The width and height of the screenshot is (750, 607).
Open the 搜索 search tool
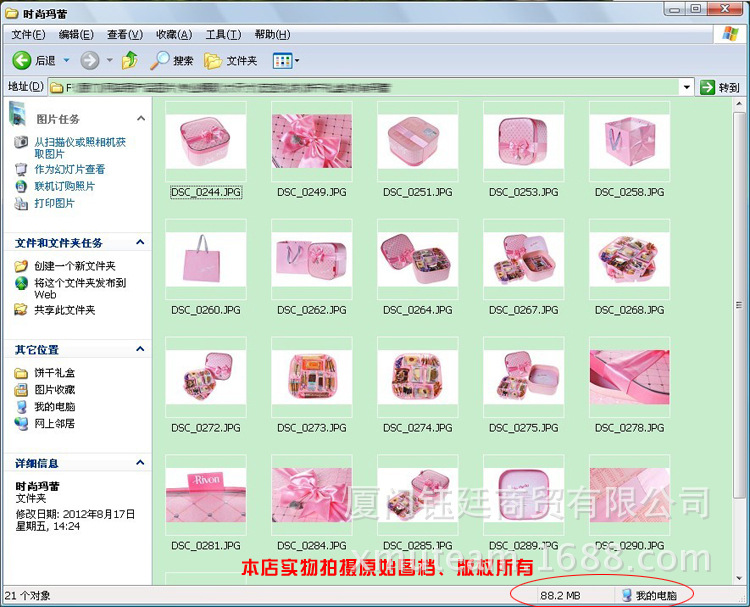(172, 60)
